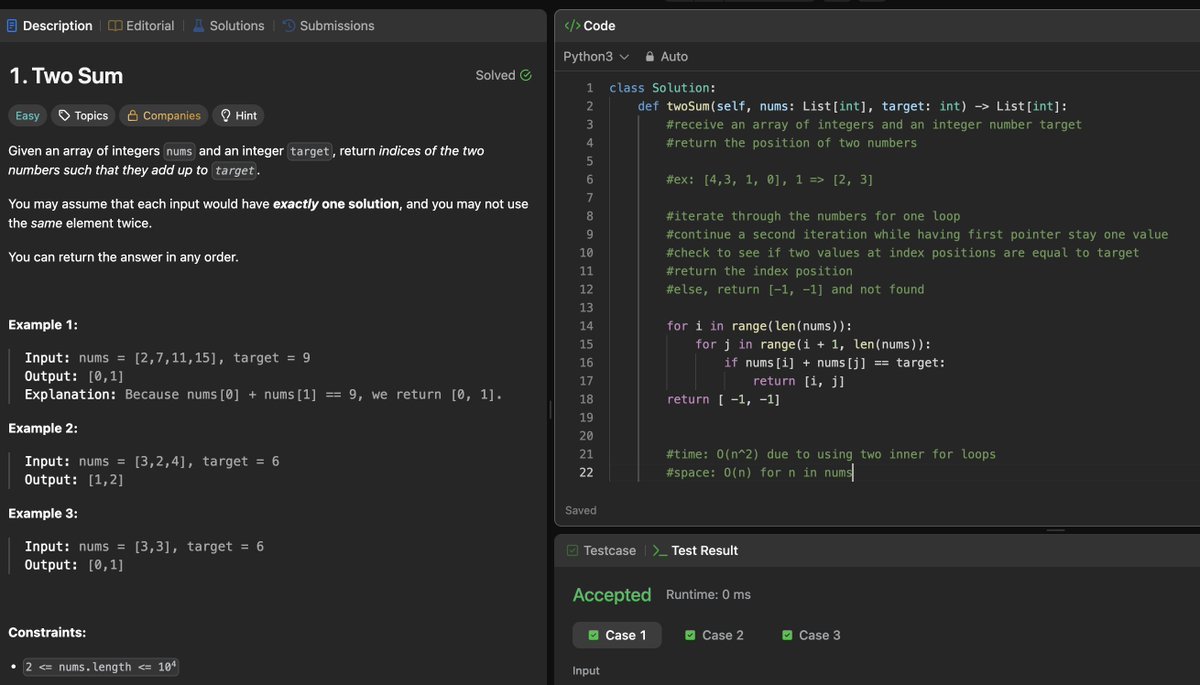Click the Auto indentation setting
Image resolution: width=1200 pixels, height=685 pixels.
(667, 57)
